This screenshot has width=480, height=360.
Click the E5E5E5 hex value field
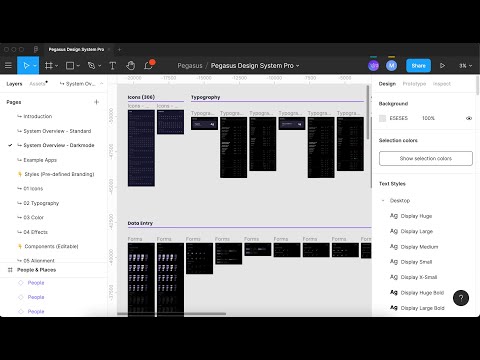coord(398,118)
